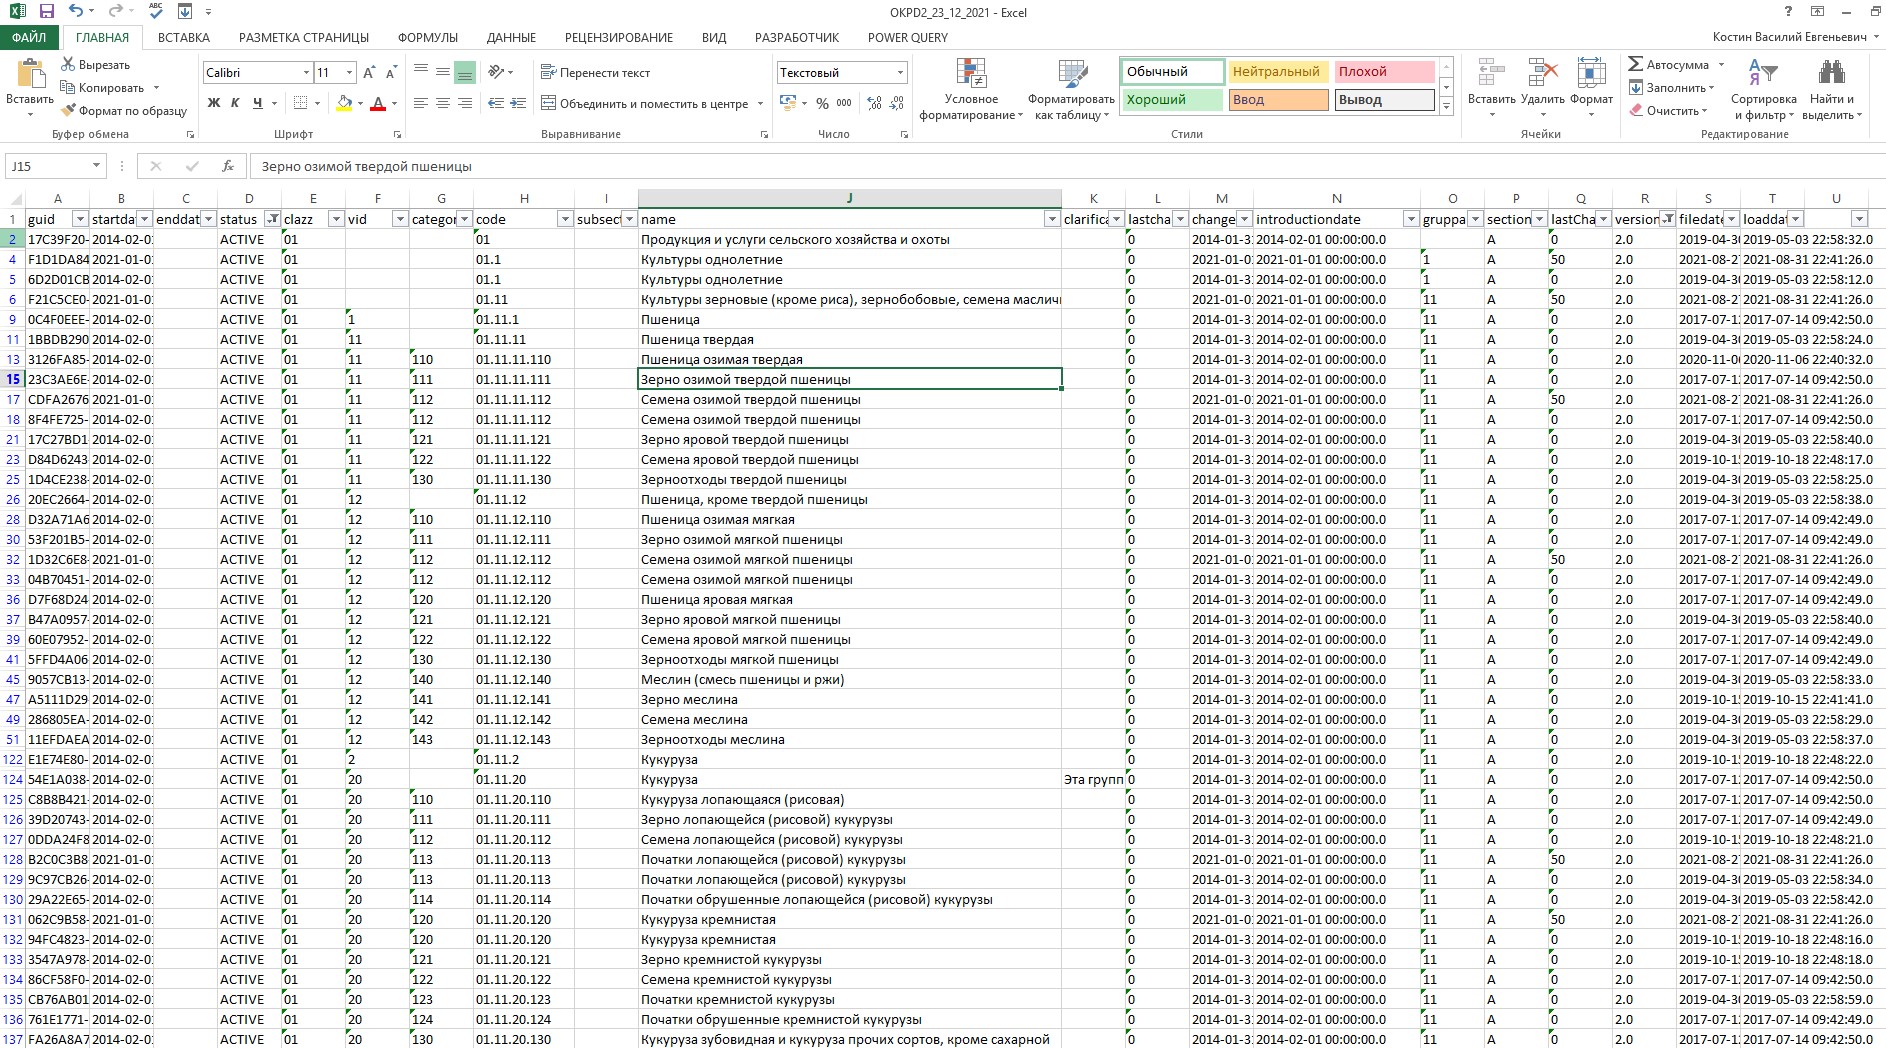Apply the green Хороший cell style

[1171, 100]
